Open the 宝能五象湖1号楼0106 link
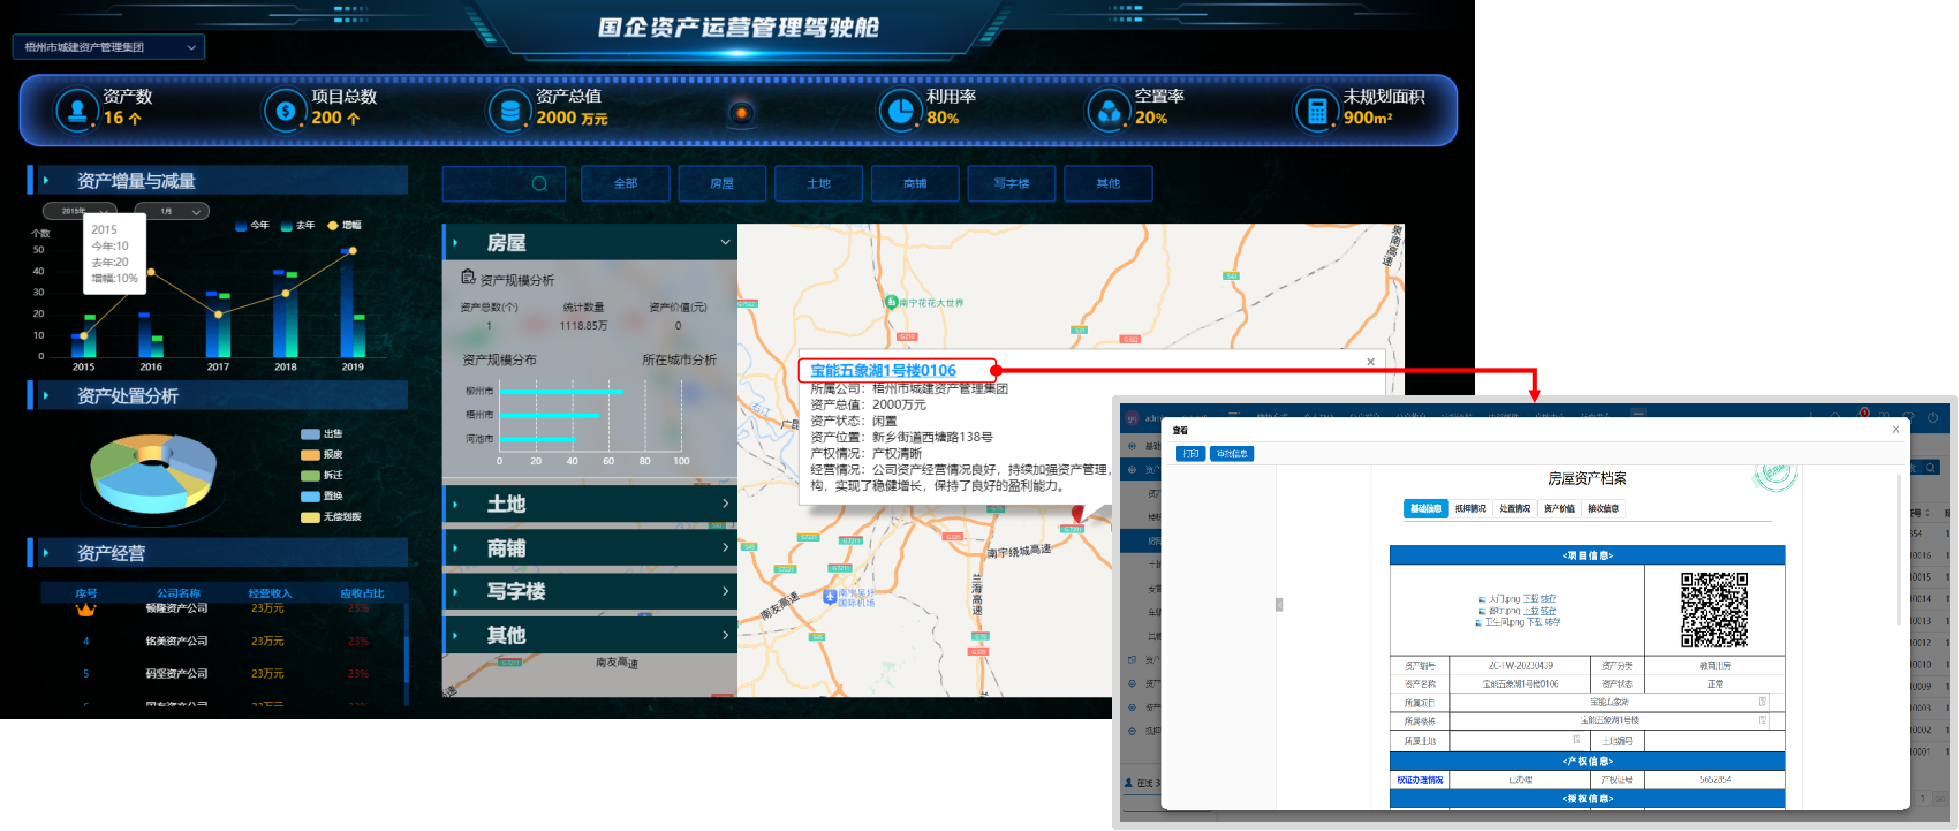 [x=883, y=370]
